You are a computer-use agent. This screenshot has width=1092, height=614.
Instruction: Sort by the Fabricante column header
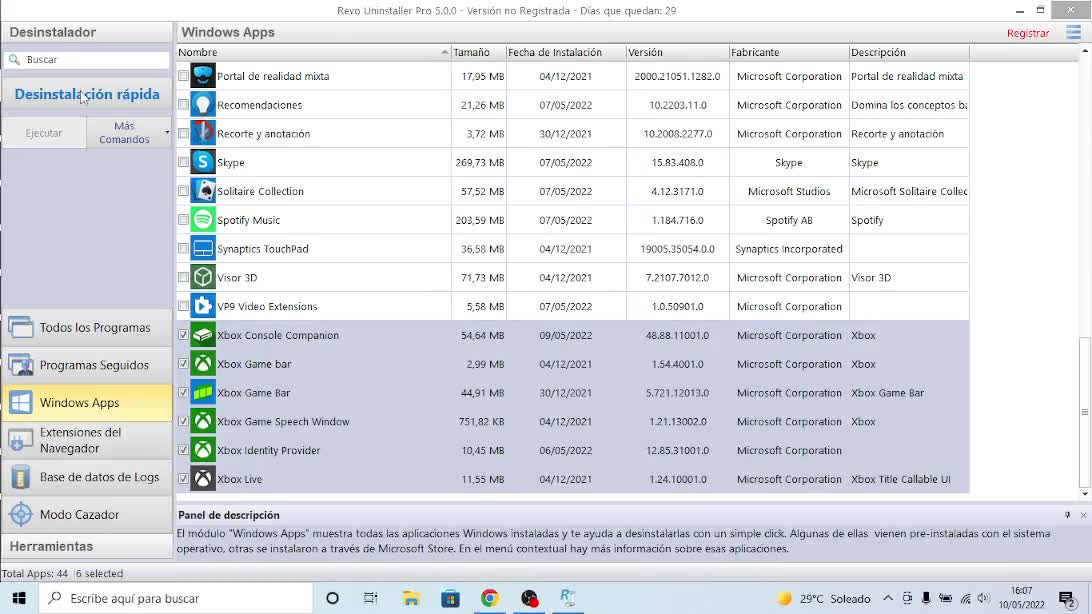[789, 52]
